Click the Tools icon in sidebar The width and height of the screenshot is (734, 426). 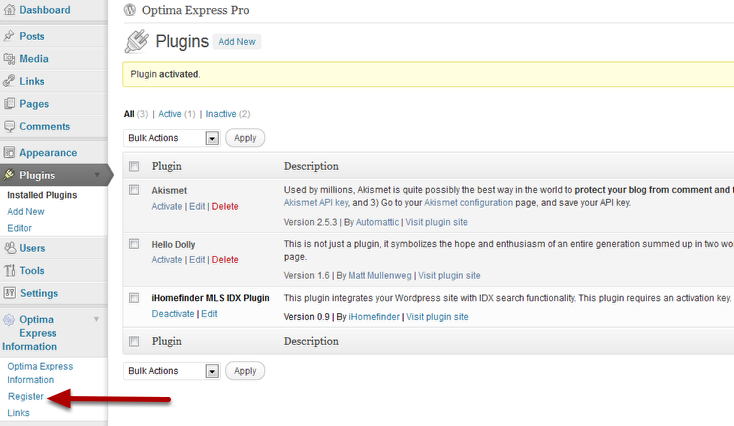9,271
